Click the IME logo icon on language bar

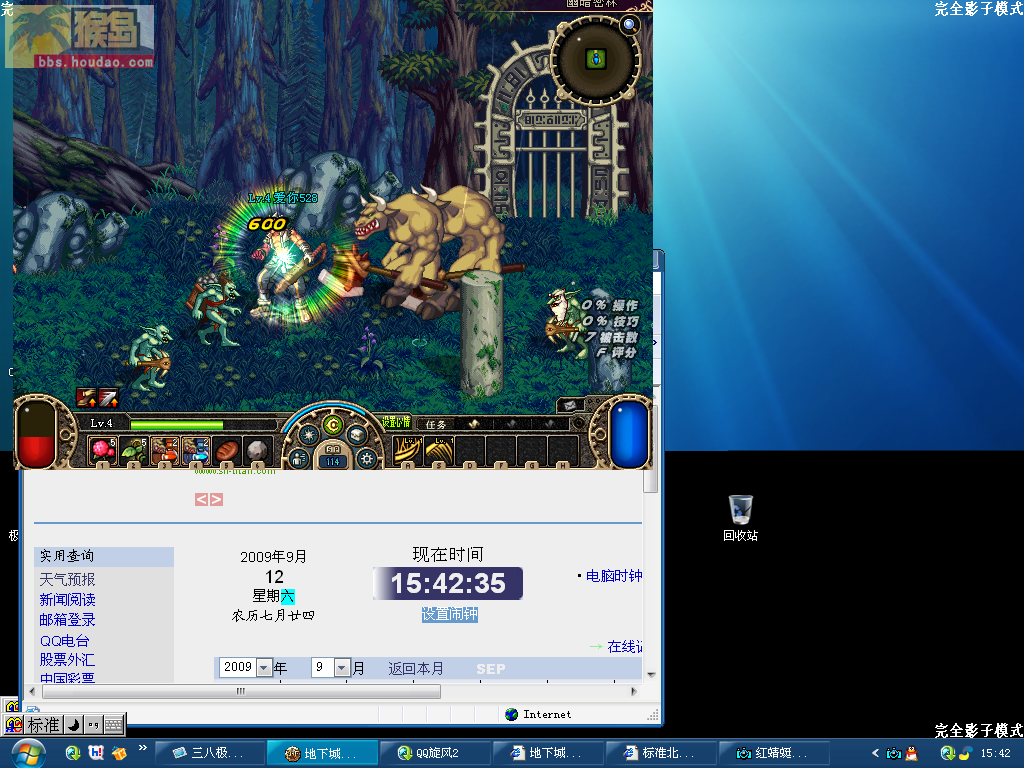coord(14,725)
